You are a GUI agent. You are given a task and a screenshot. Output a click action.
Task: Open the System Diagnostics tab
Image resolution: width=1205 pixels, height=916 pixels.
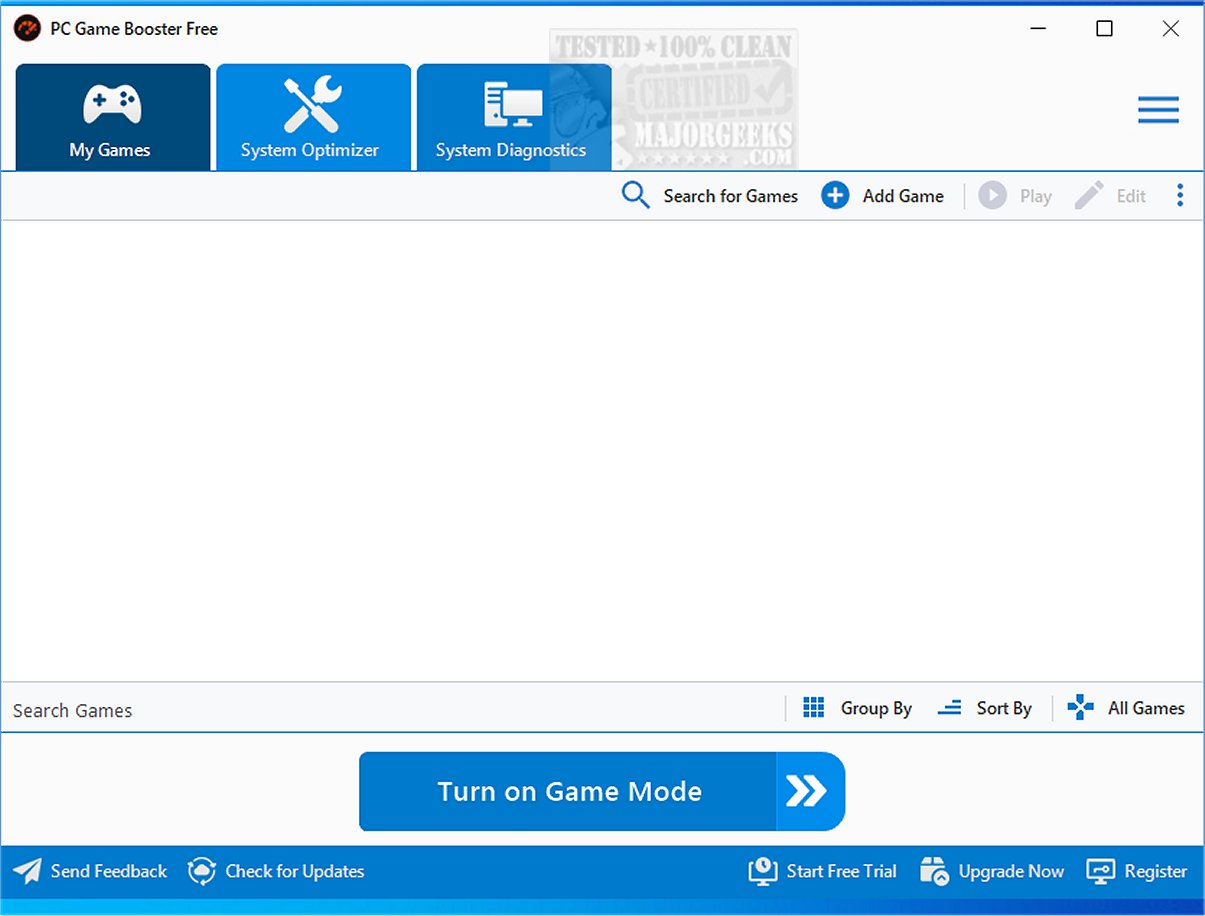coord(514,117)
